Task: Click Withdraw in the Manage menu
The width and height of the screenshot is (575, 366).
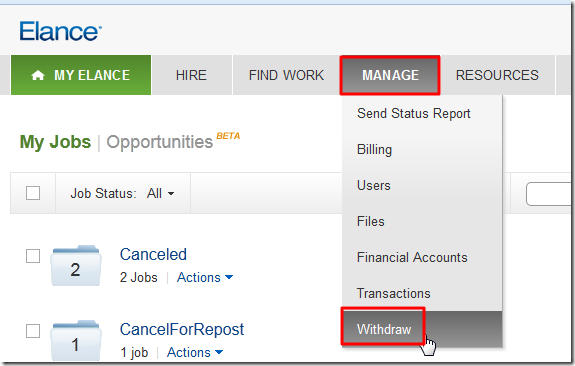Action: [x=422, y=329]
